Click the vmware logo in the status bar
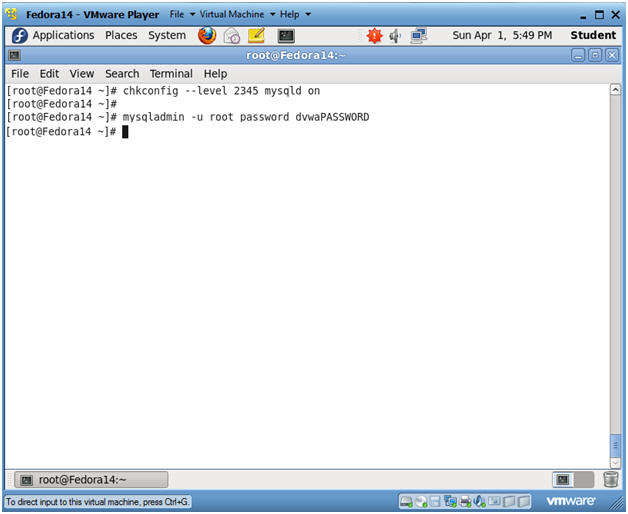The width and height of the screenshot is (628, 514). point(570,501)
